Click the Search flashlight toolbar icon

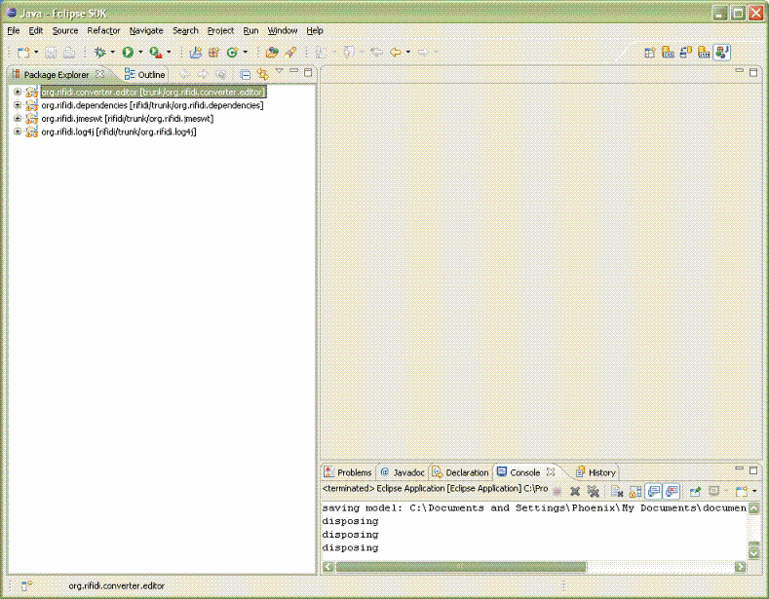[291, 52]
